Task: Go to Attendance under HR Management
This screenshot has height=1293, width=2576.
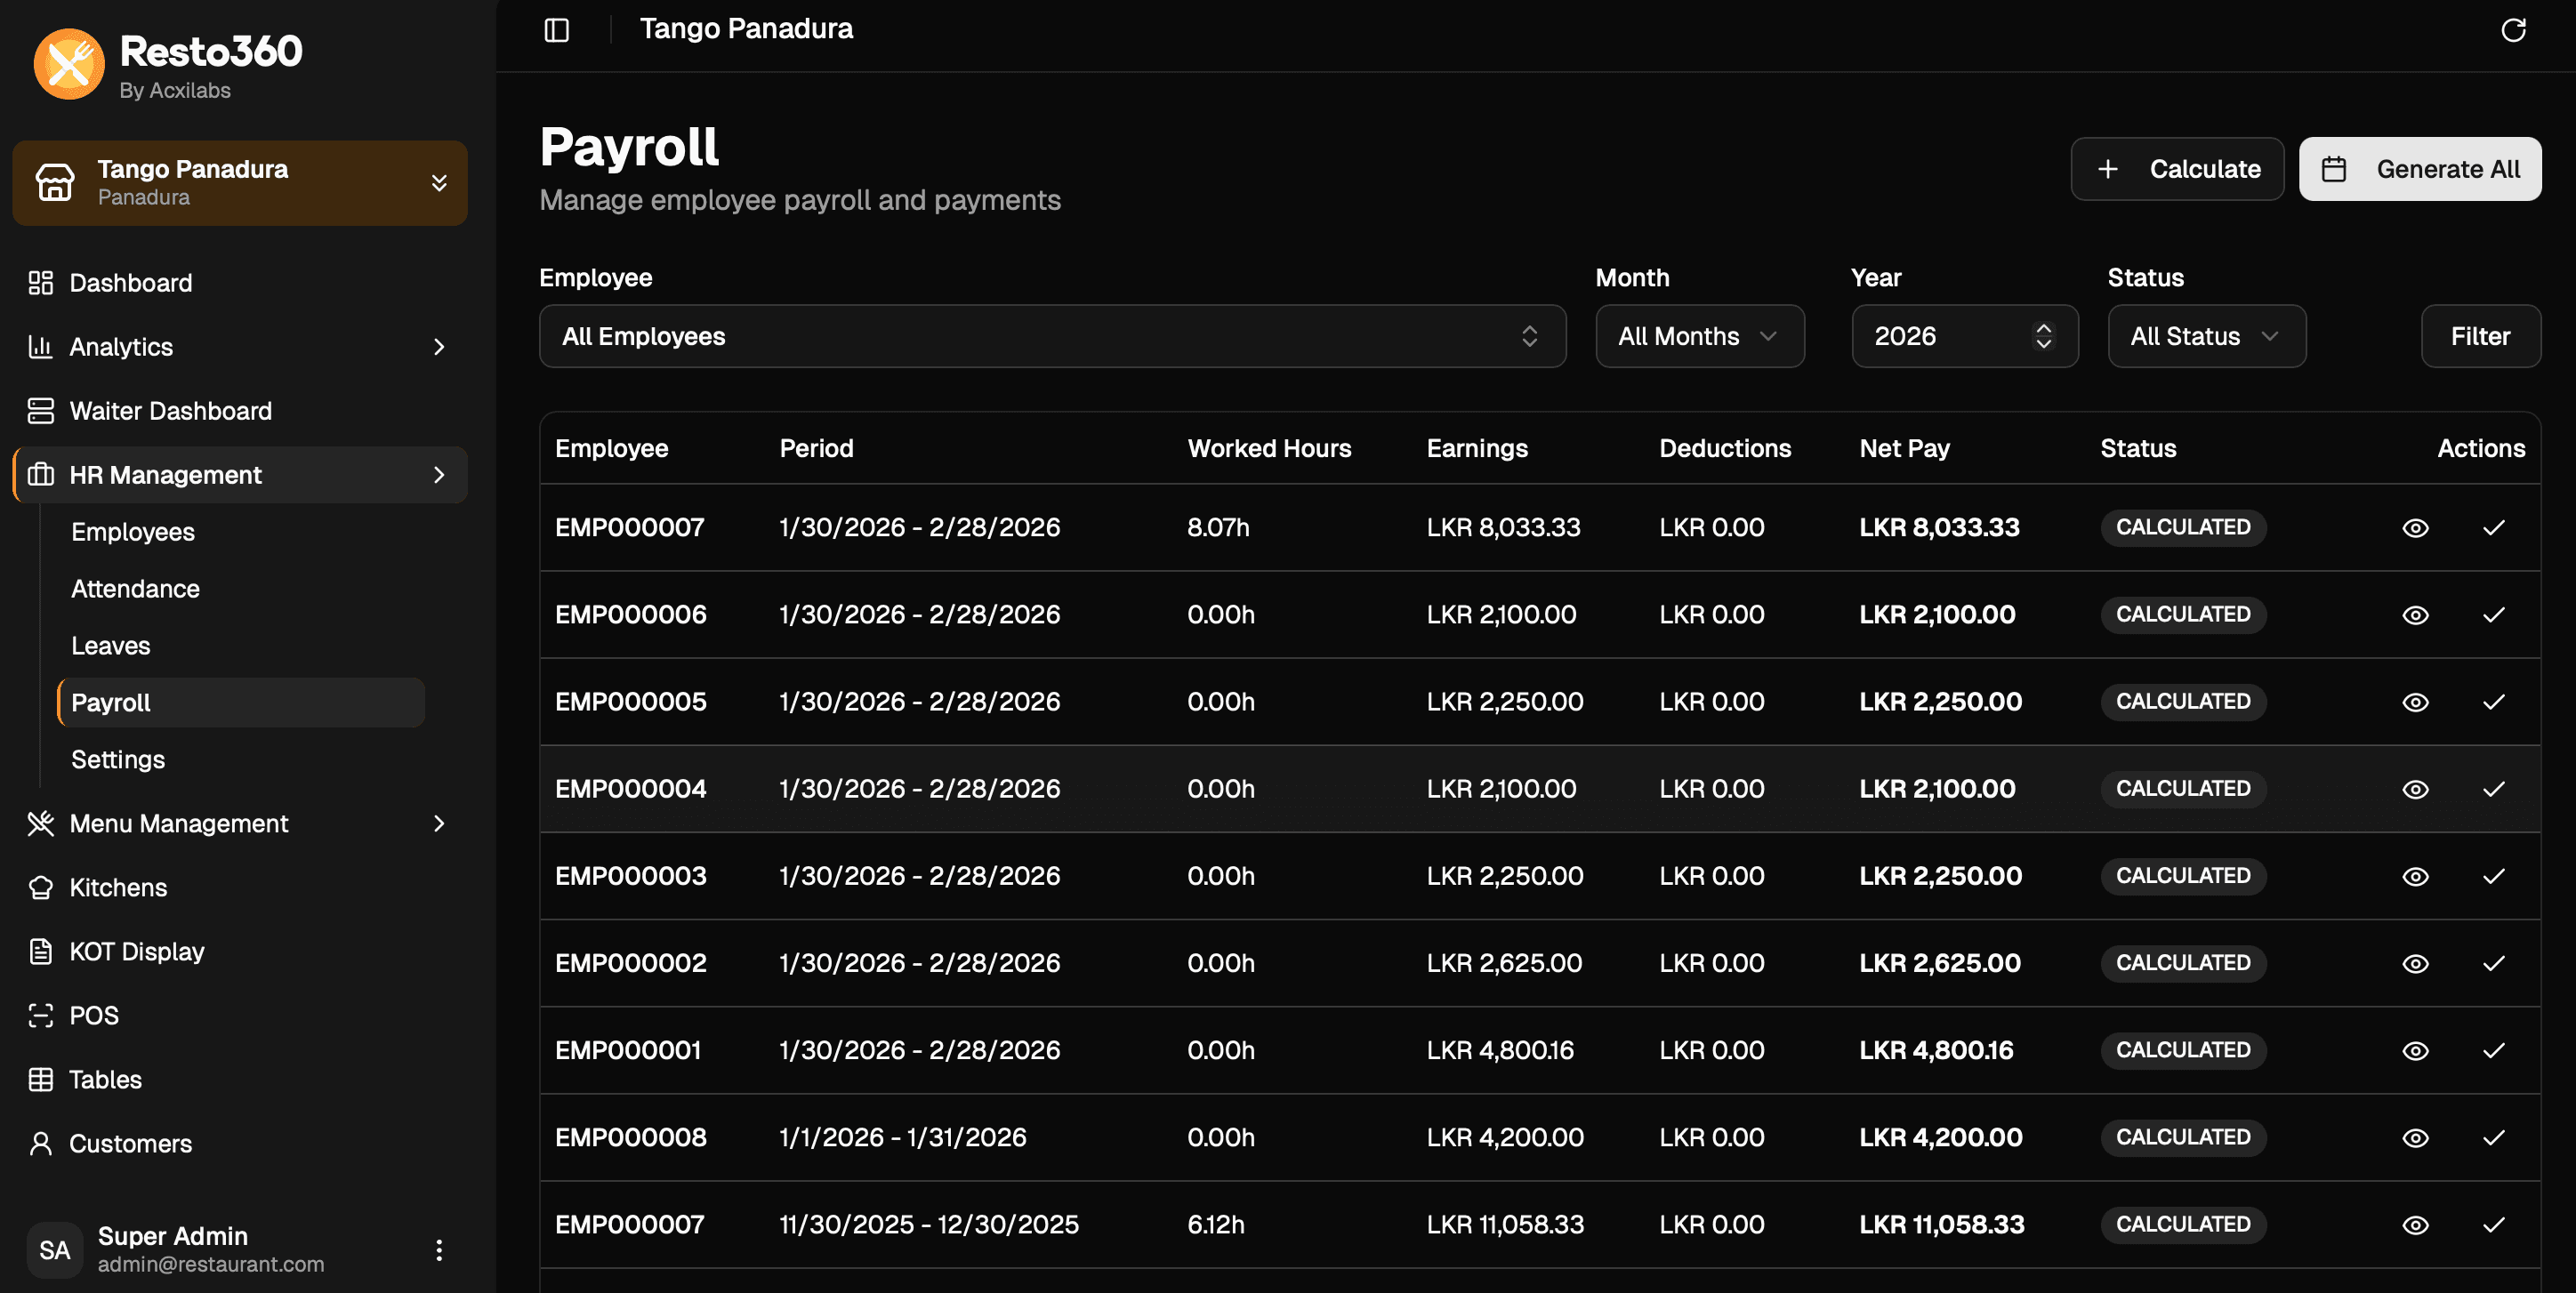Action: pyautogui.click(x=135, y=589)
